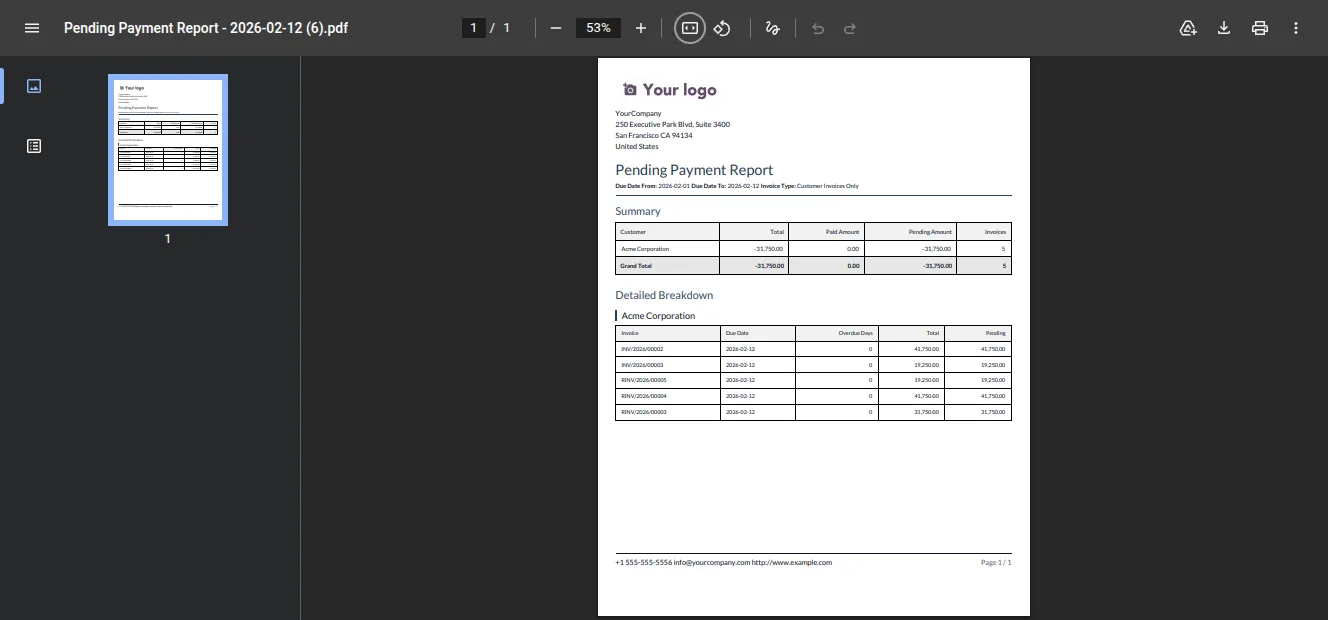Click invoice RINV/2026/00003 cell
This screenshot has height=620, width=1328.
pyautogui.click(x=668, y=412)
